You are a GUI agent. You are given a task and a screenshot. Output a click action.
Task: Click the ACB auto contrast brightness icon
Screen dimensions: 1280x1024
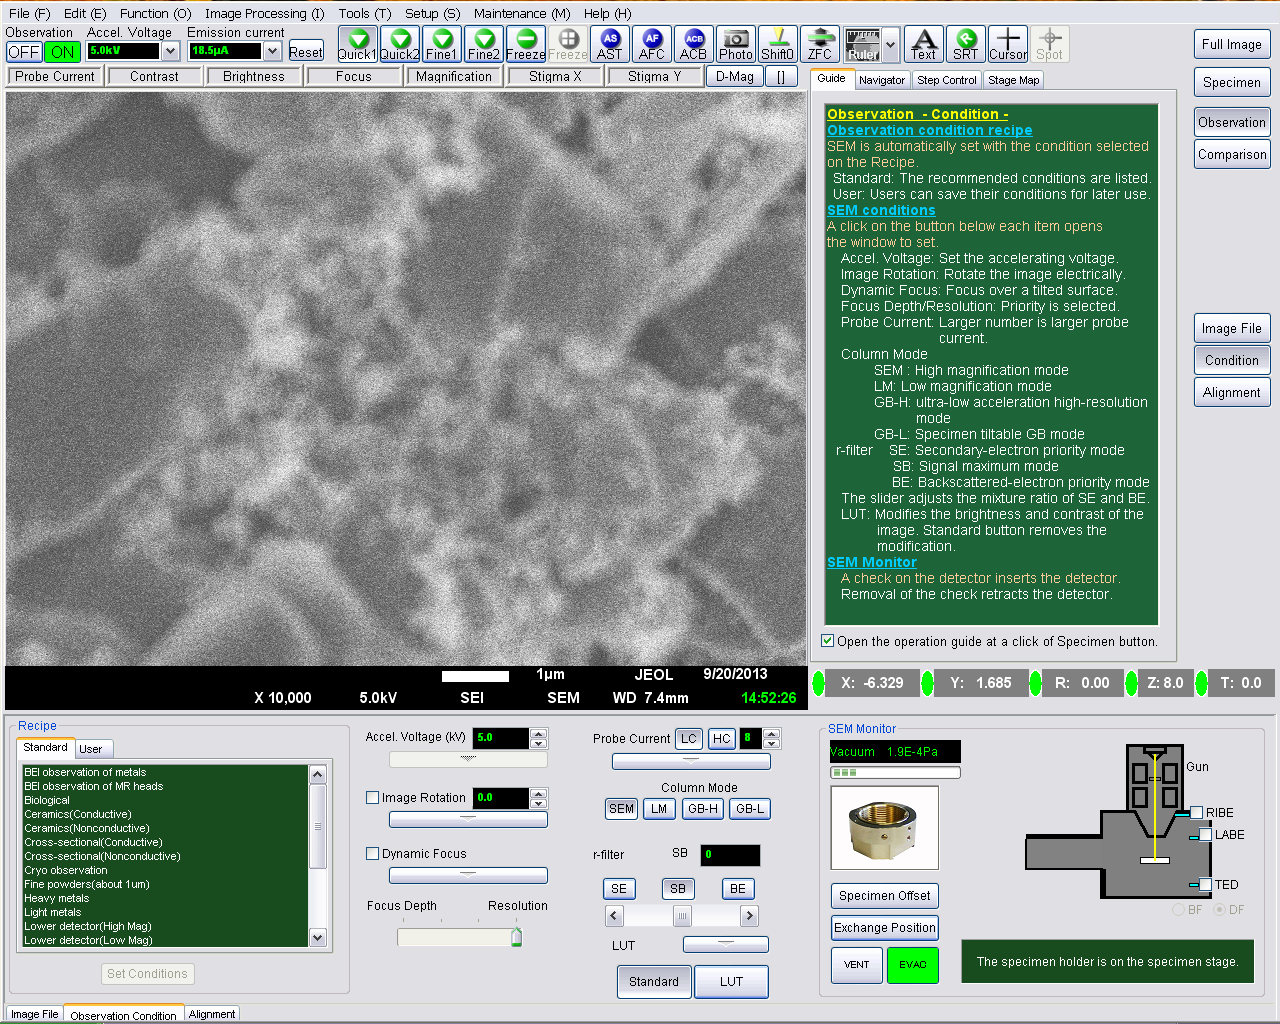693,44
